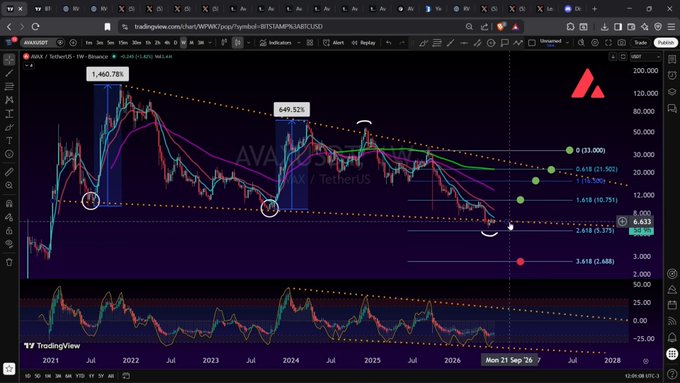Click the undo arrow
The height and width of the screenshot is (383, 680).
pyautogui.click(x=389, y=43)
